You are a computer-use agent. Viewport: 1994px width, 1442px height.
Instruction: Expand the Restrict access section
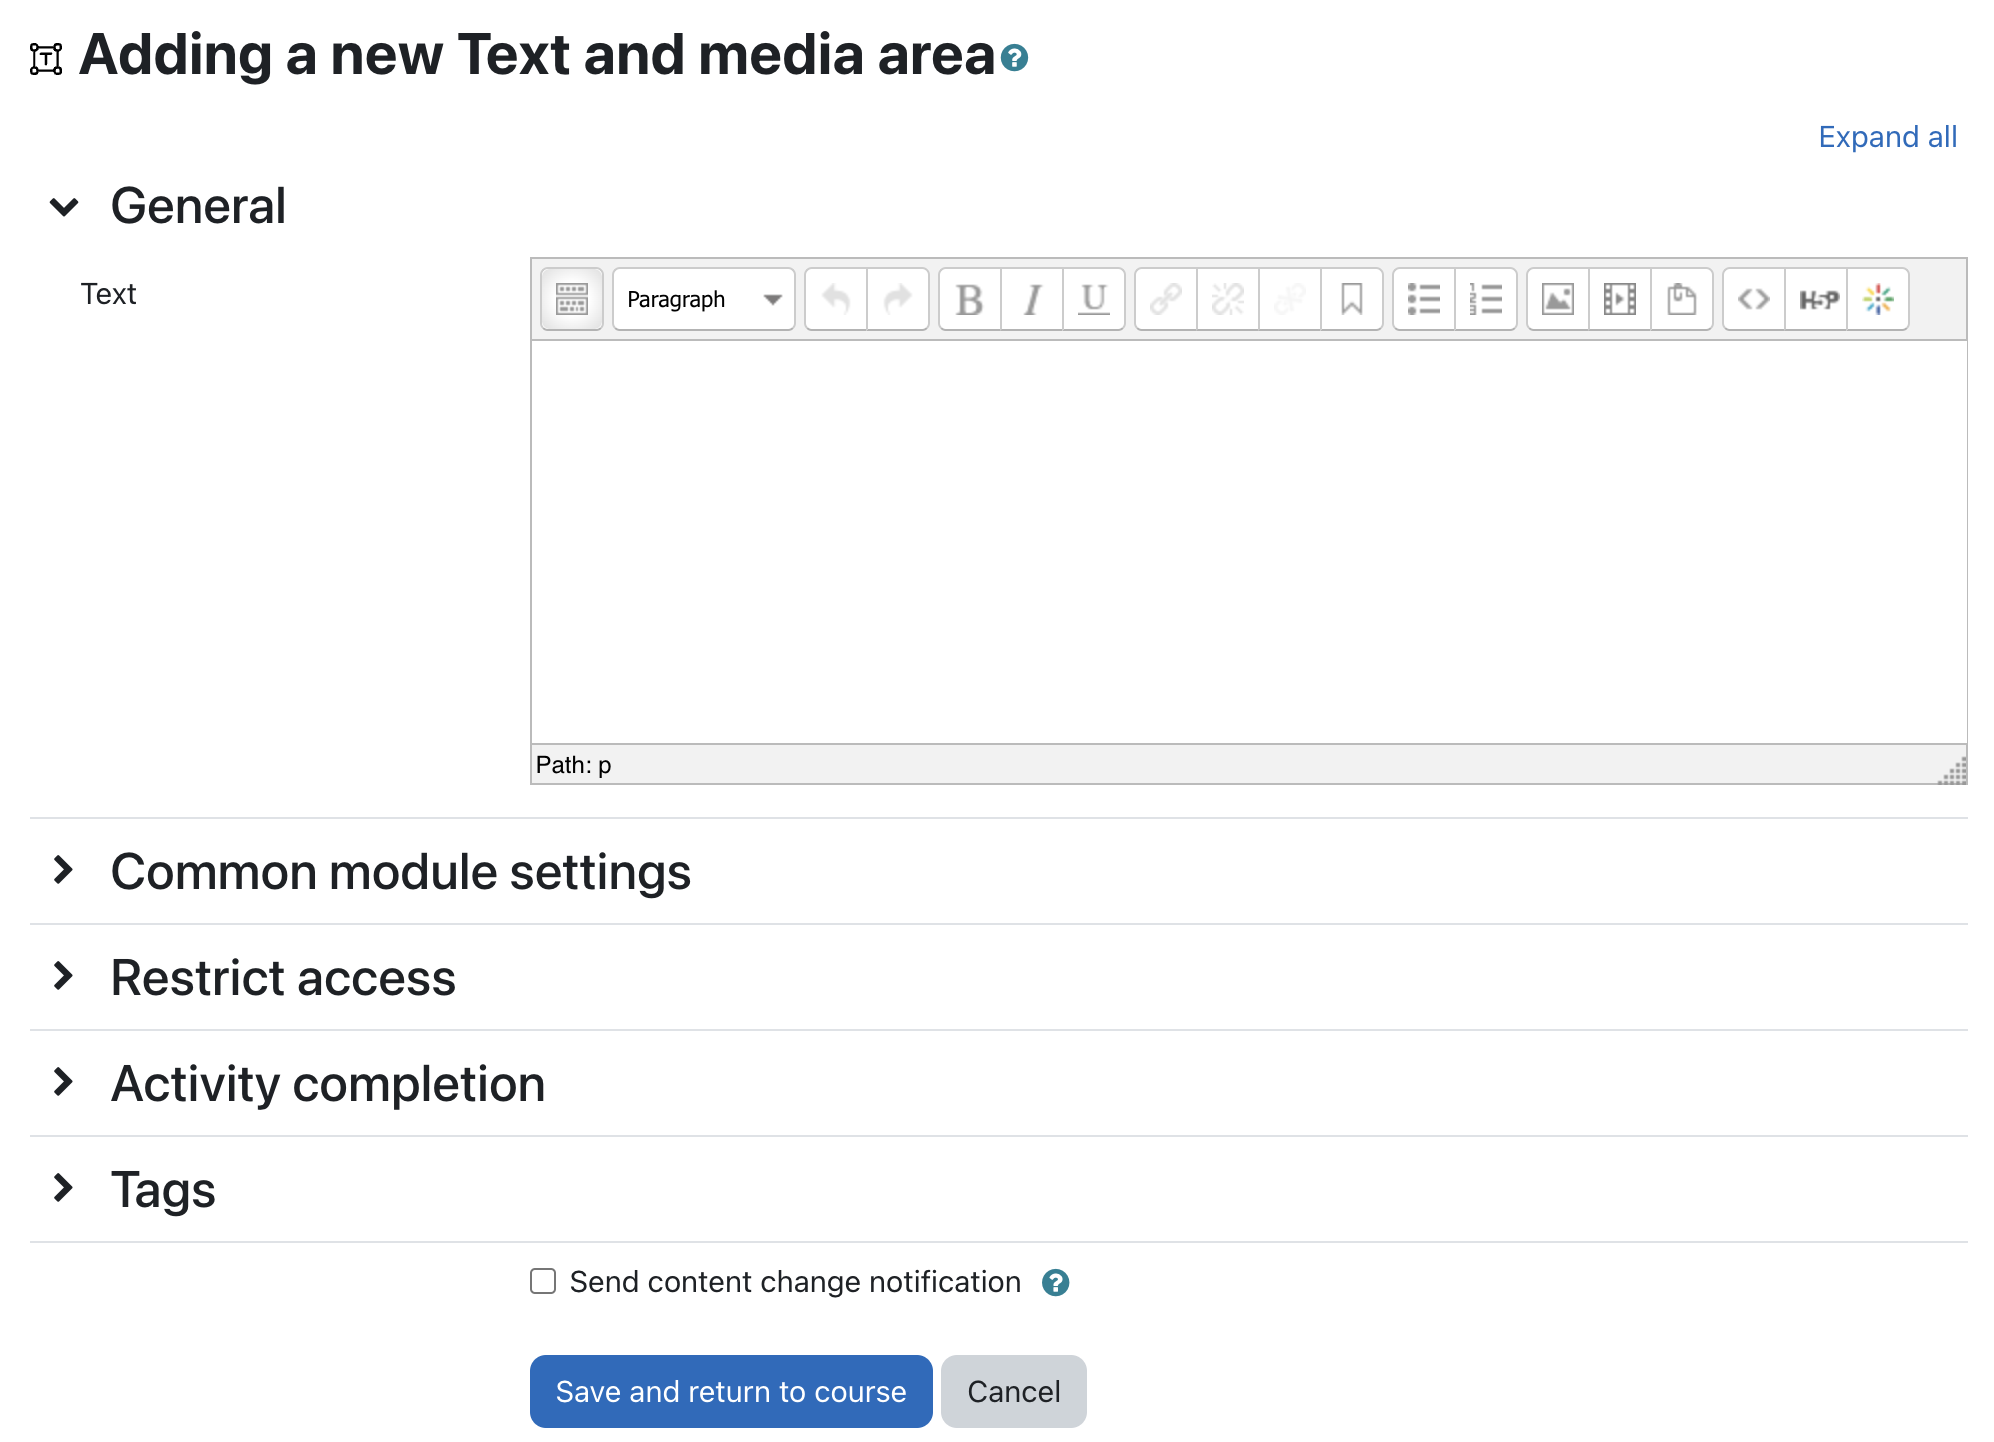pos(283,977)
